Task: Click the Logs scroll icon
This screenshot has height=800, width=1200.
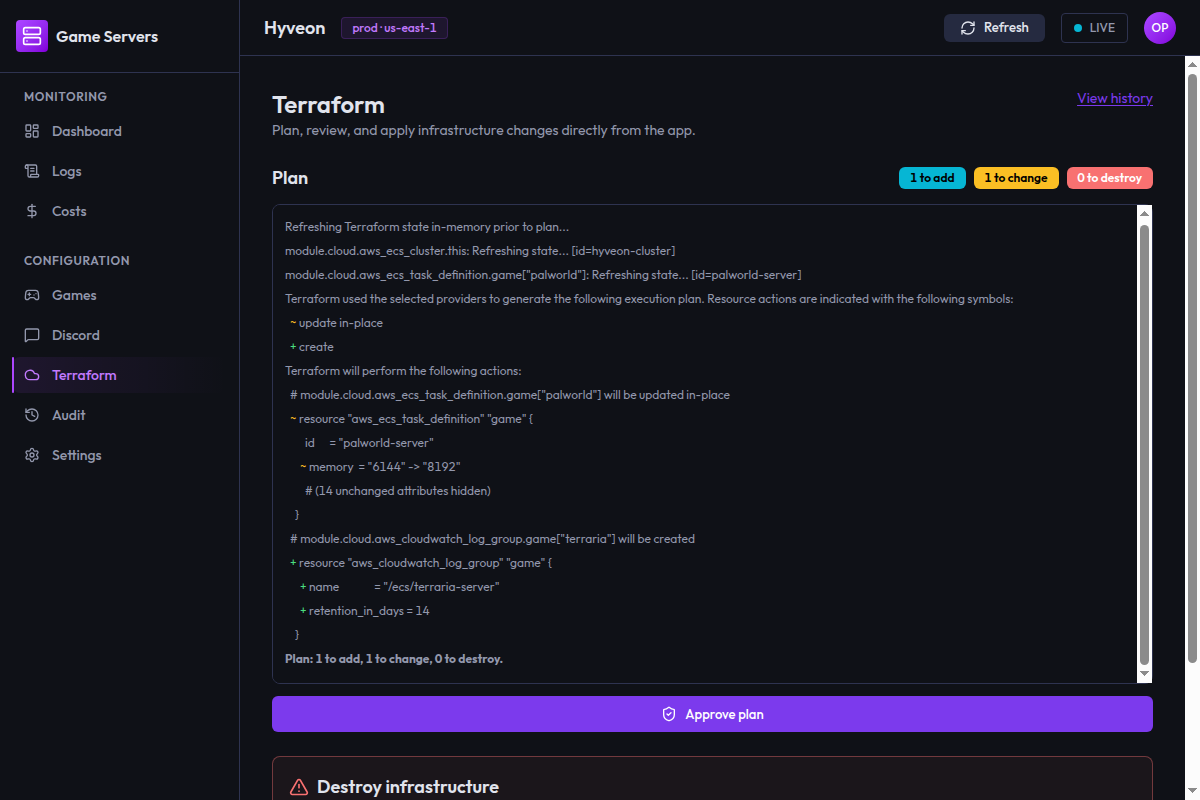Action: (32, 171)
